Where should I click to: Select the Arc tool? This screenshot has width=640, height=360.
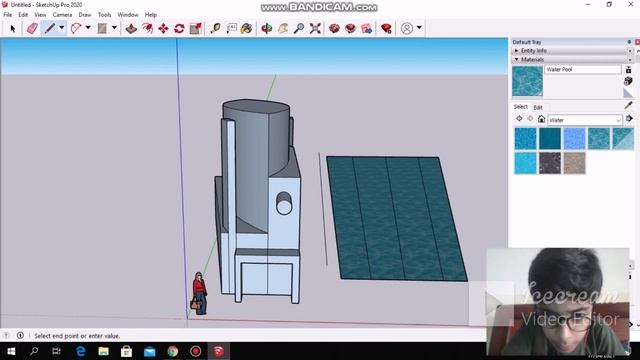[x=76, y=28]
